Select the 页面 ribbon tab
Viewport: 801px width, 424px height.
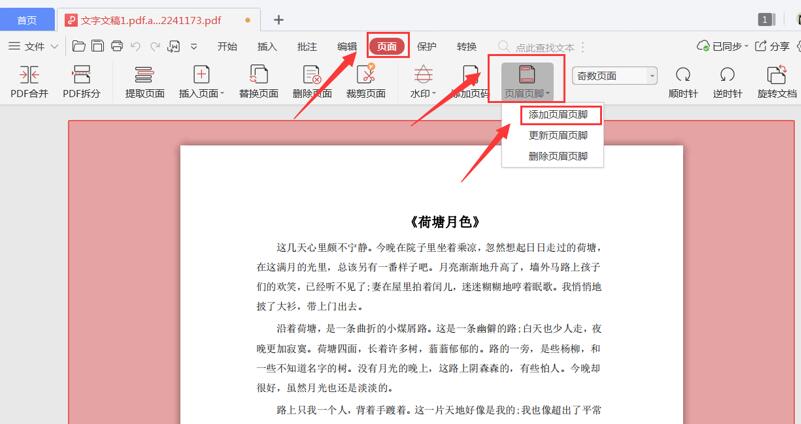click(387, 46)
